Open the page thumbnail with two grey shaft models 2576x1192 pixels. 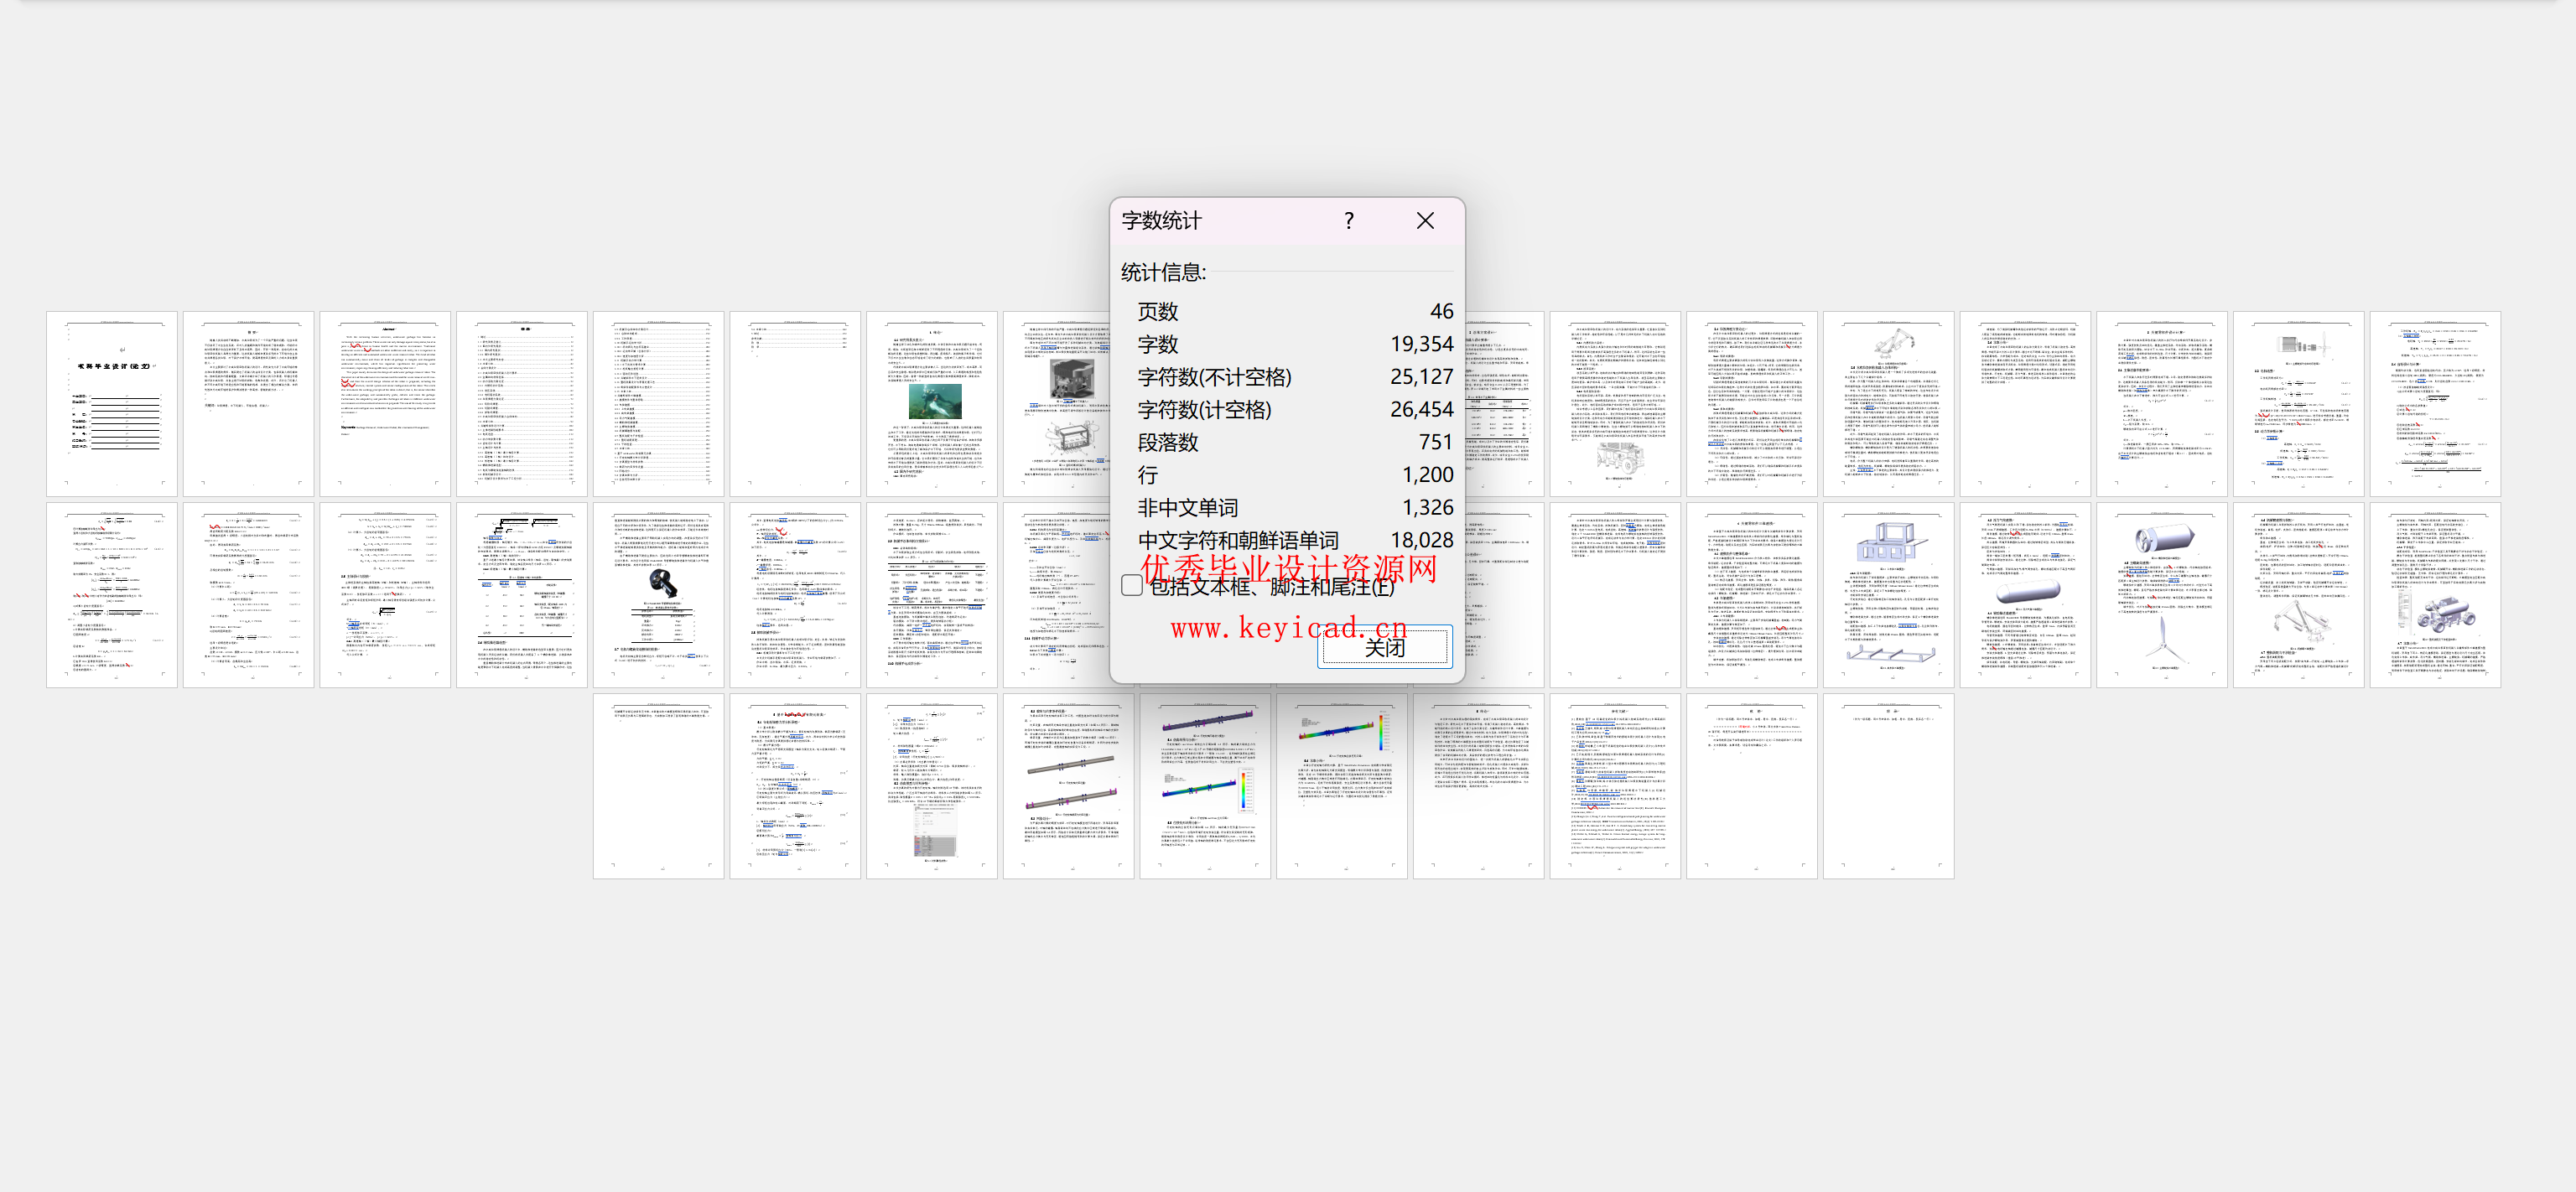pos(1069,787)
